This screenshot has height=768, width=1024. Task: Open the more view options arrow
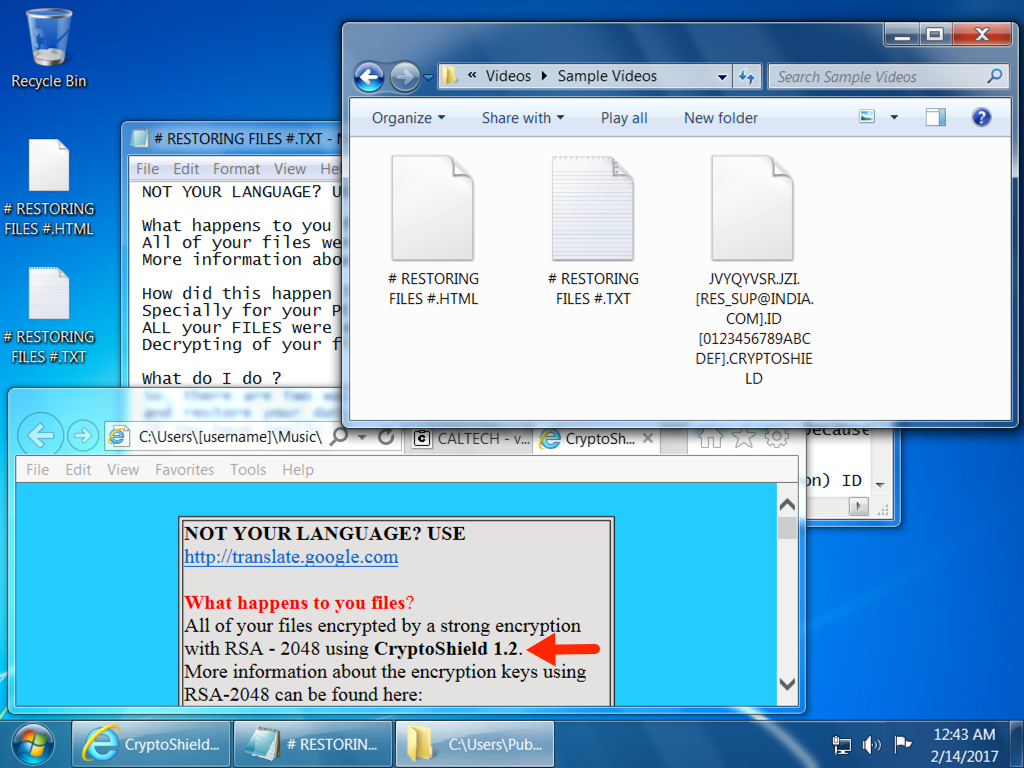point(894,118)
